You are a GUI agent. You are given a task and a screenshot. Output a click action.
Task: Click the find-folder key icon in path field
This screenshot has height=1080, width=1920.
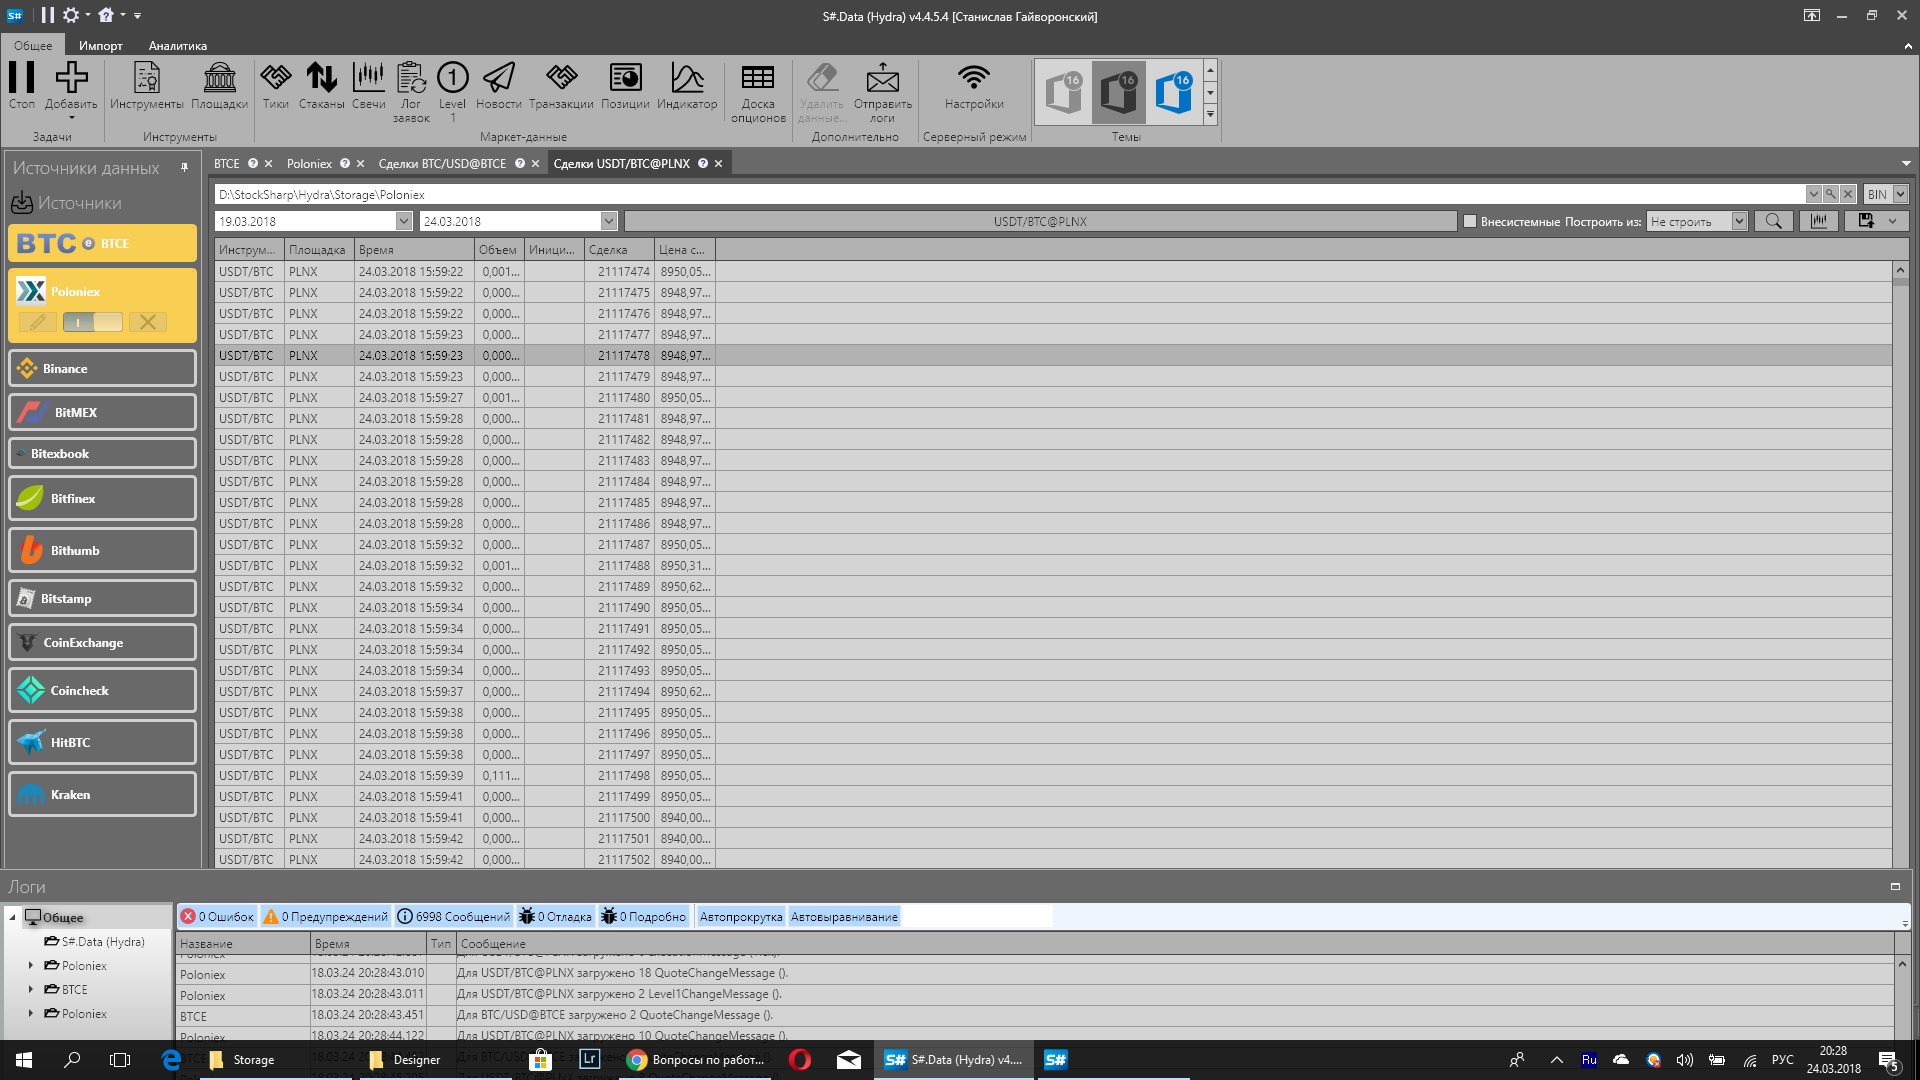coord(1830,194)
